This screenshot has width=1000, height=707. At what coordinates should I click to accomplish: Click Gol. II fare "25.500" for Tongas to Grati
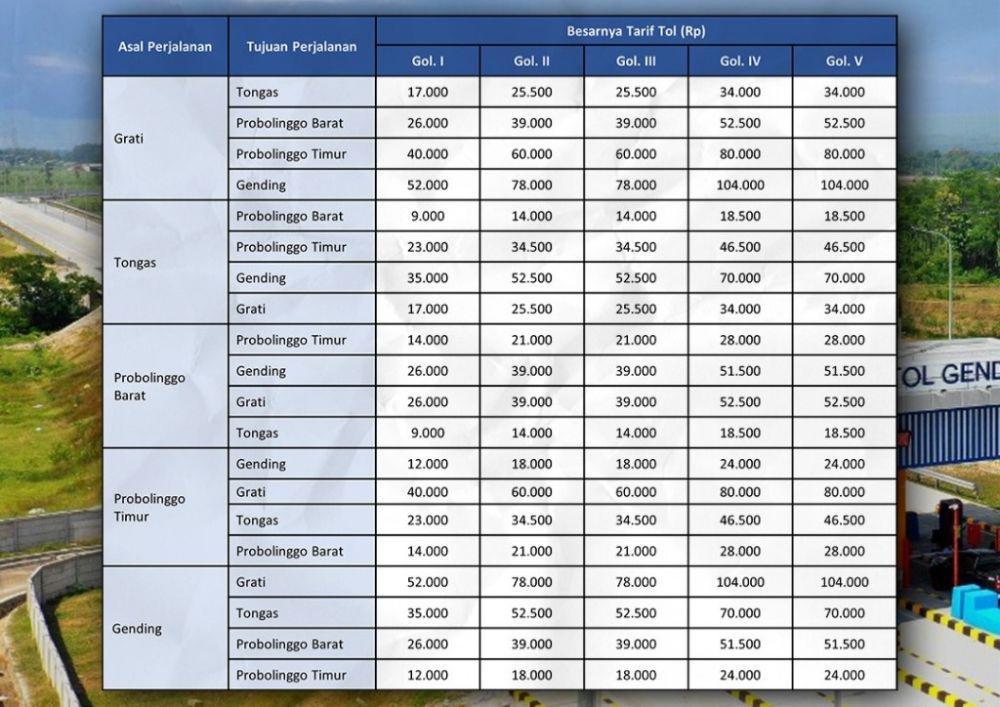[x=531, y=309]
